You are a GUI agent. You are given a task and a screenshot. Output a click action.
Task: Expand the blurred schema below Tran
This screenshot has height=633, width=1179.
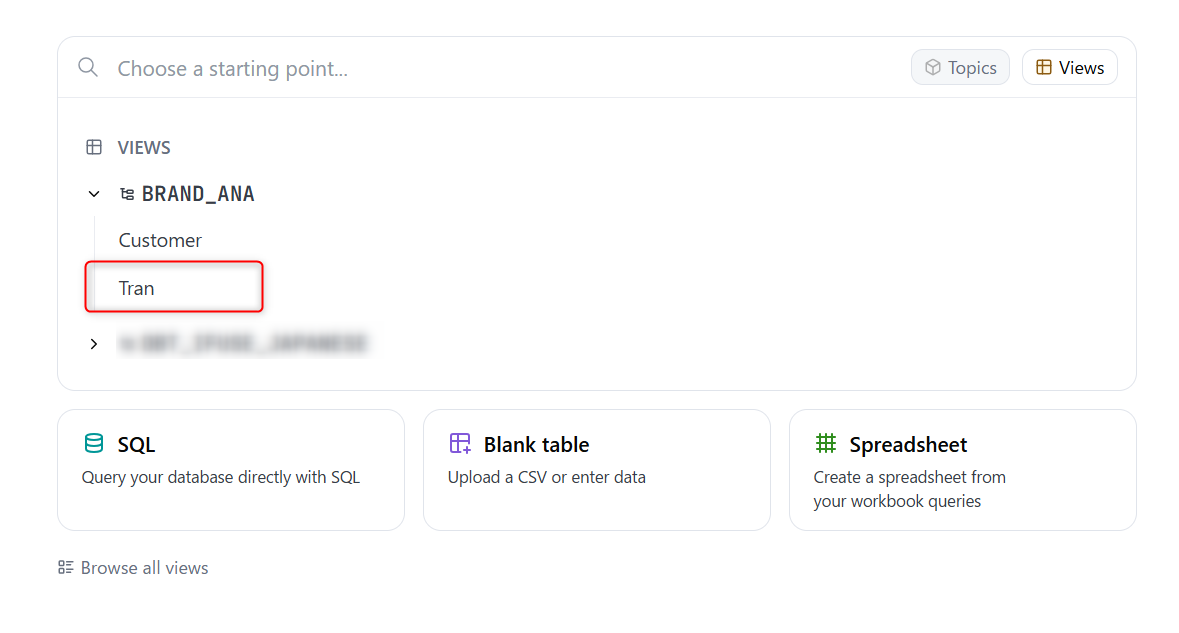point(93,343)
